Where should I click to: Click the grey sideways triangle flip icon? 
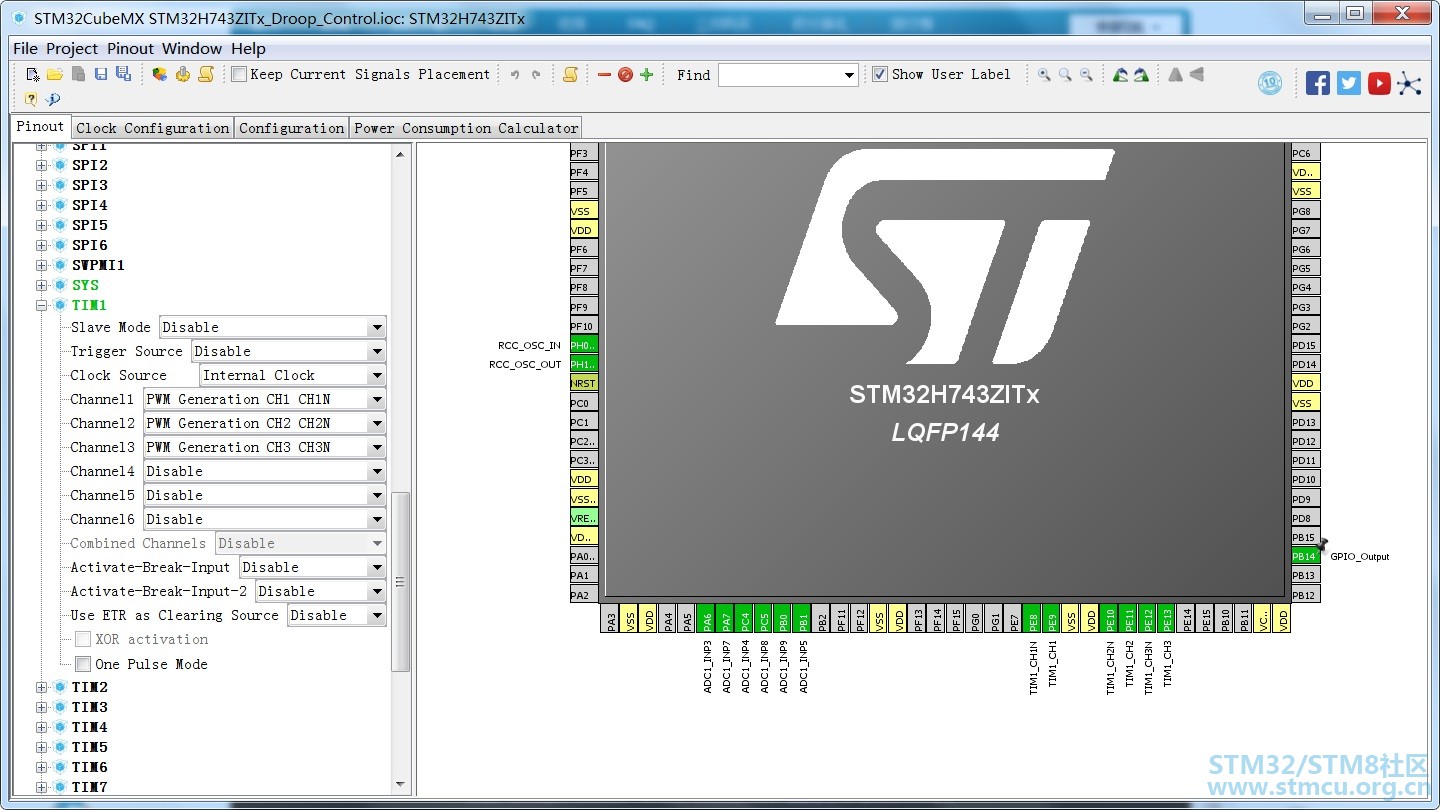1196,75
